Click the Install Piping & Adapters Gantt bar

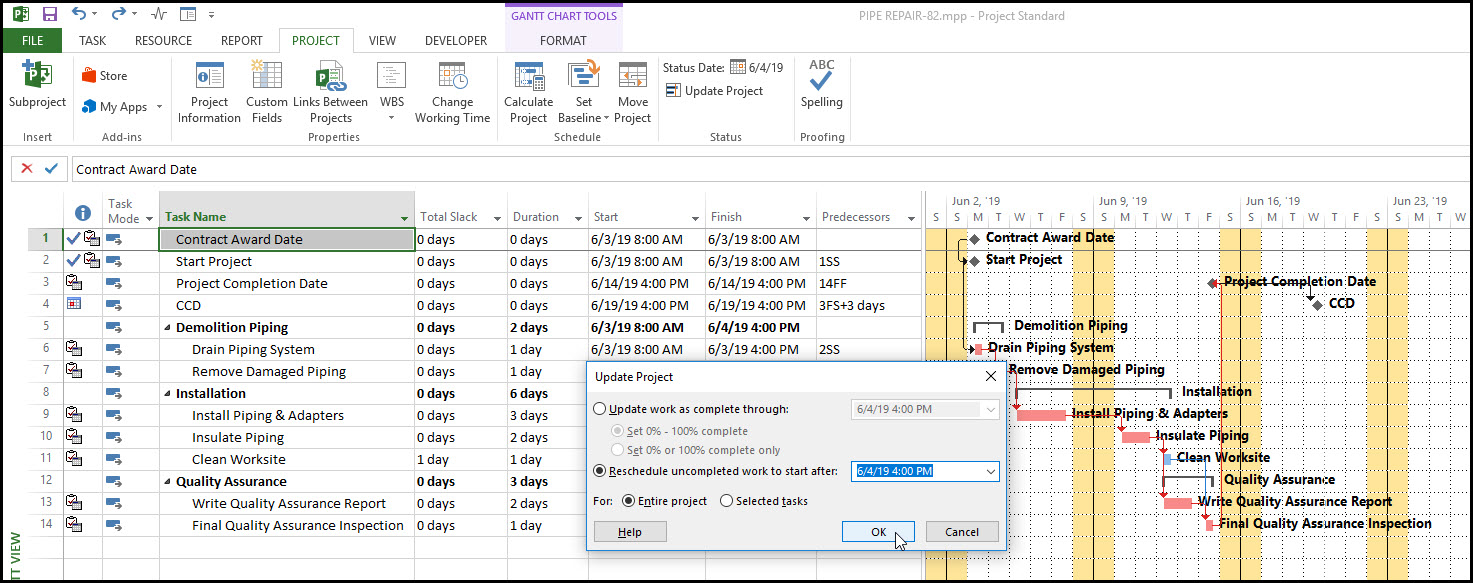tap(1041, 415)
